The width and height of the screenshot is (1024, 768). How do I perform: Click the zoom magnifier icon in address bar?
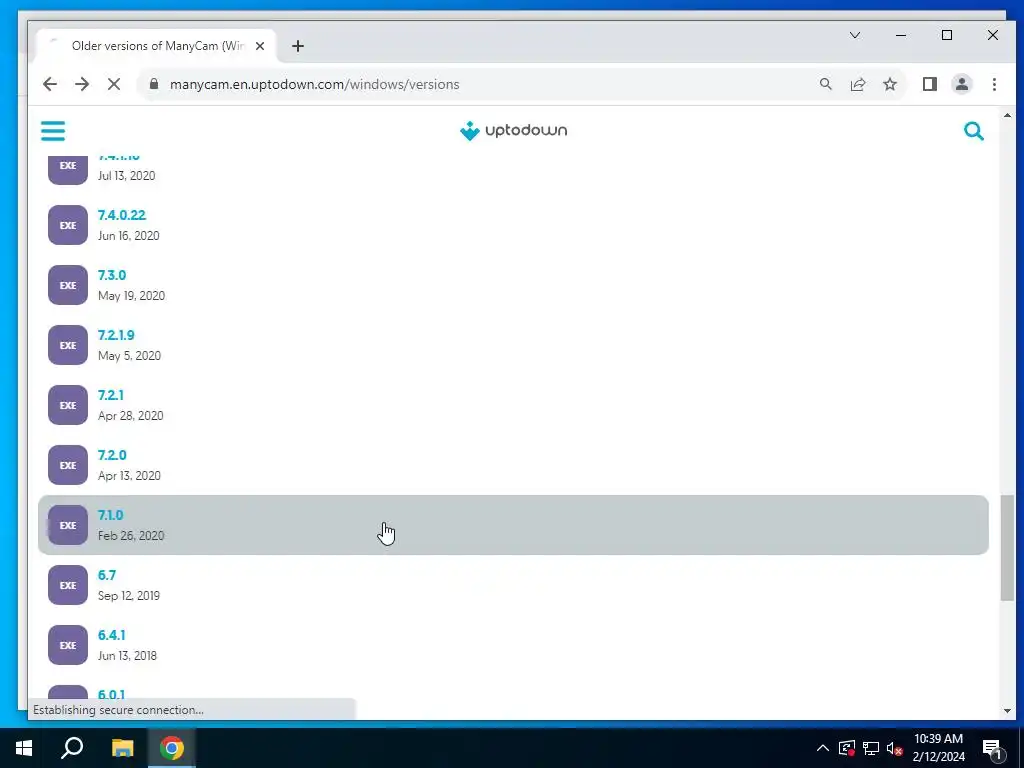click(825, 84)
